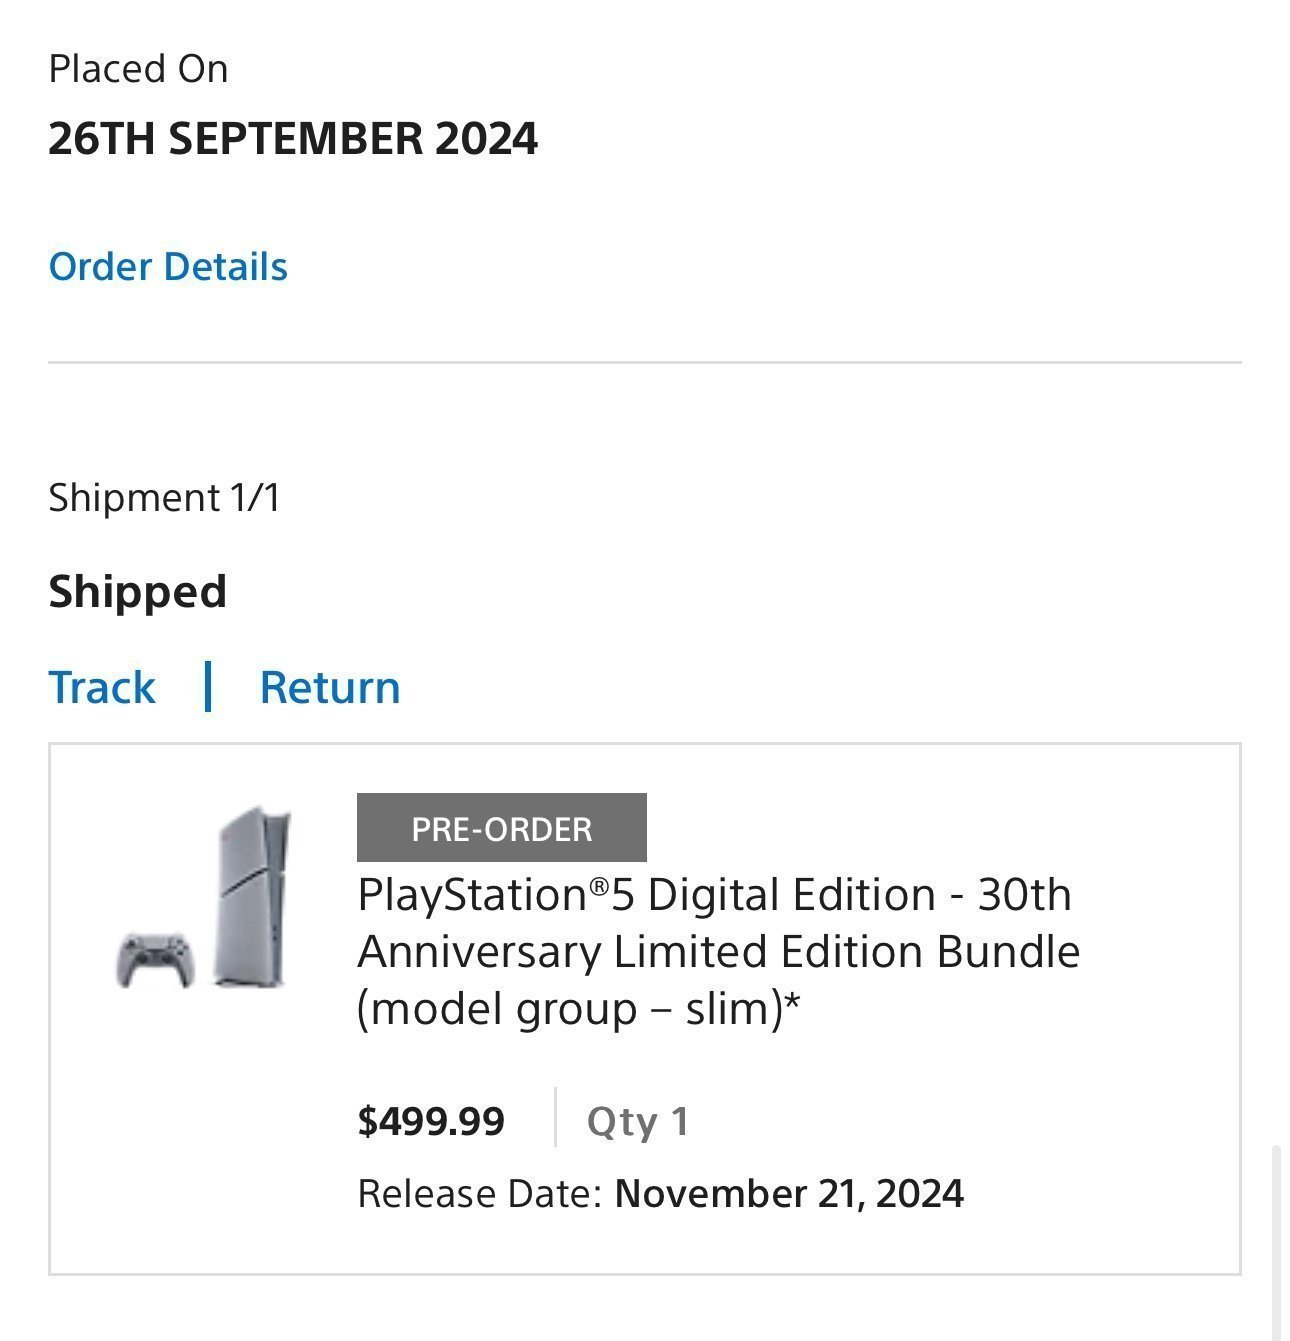
Task: Click the Placed On label
Action: point(139,68)
